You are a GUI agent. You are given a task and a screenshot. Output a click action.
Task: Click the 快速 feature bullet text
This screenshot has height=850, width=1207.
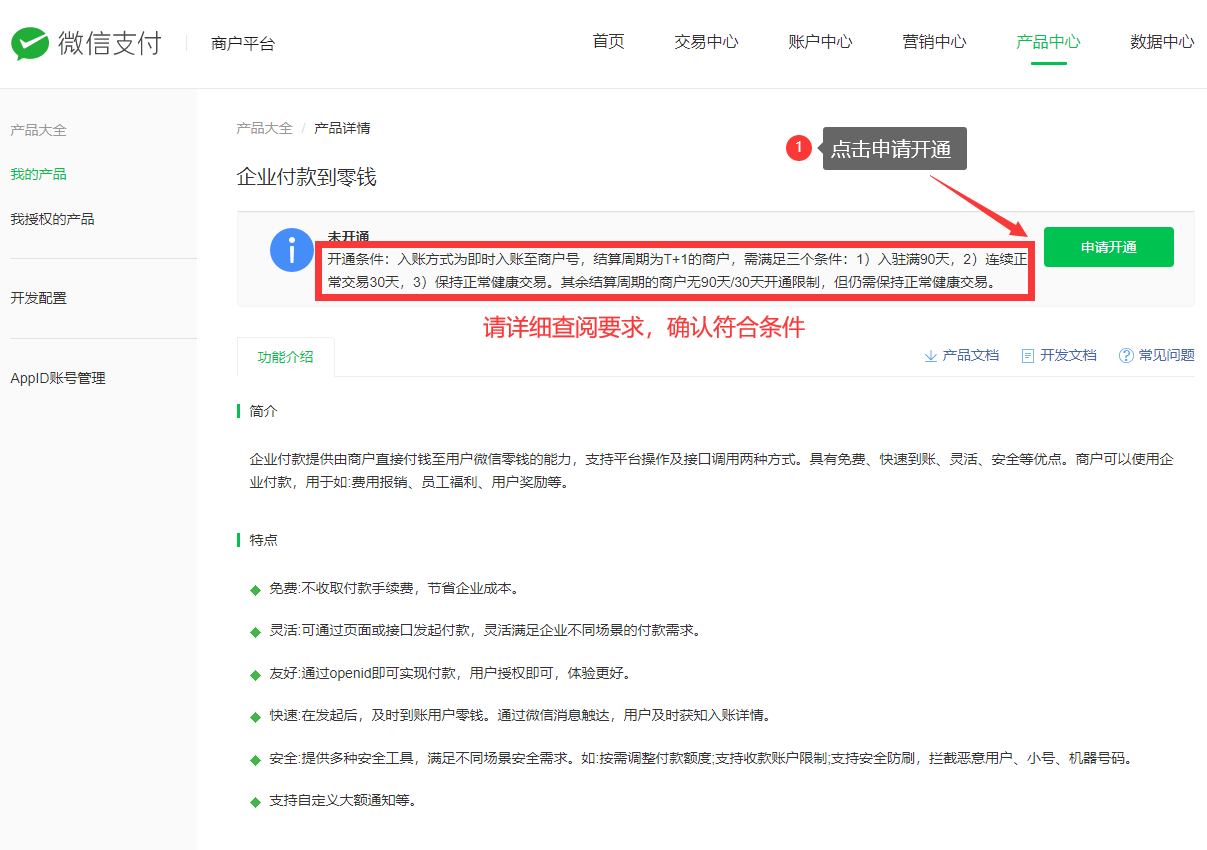point(520,716)
